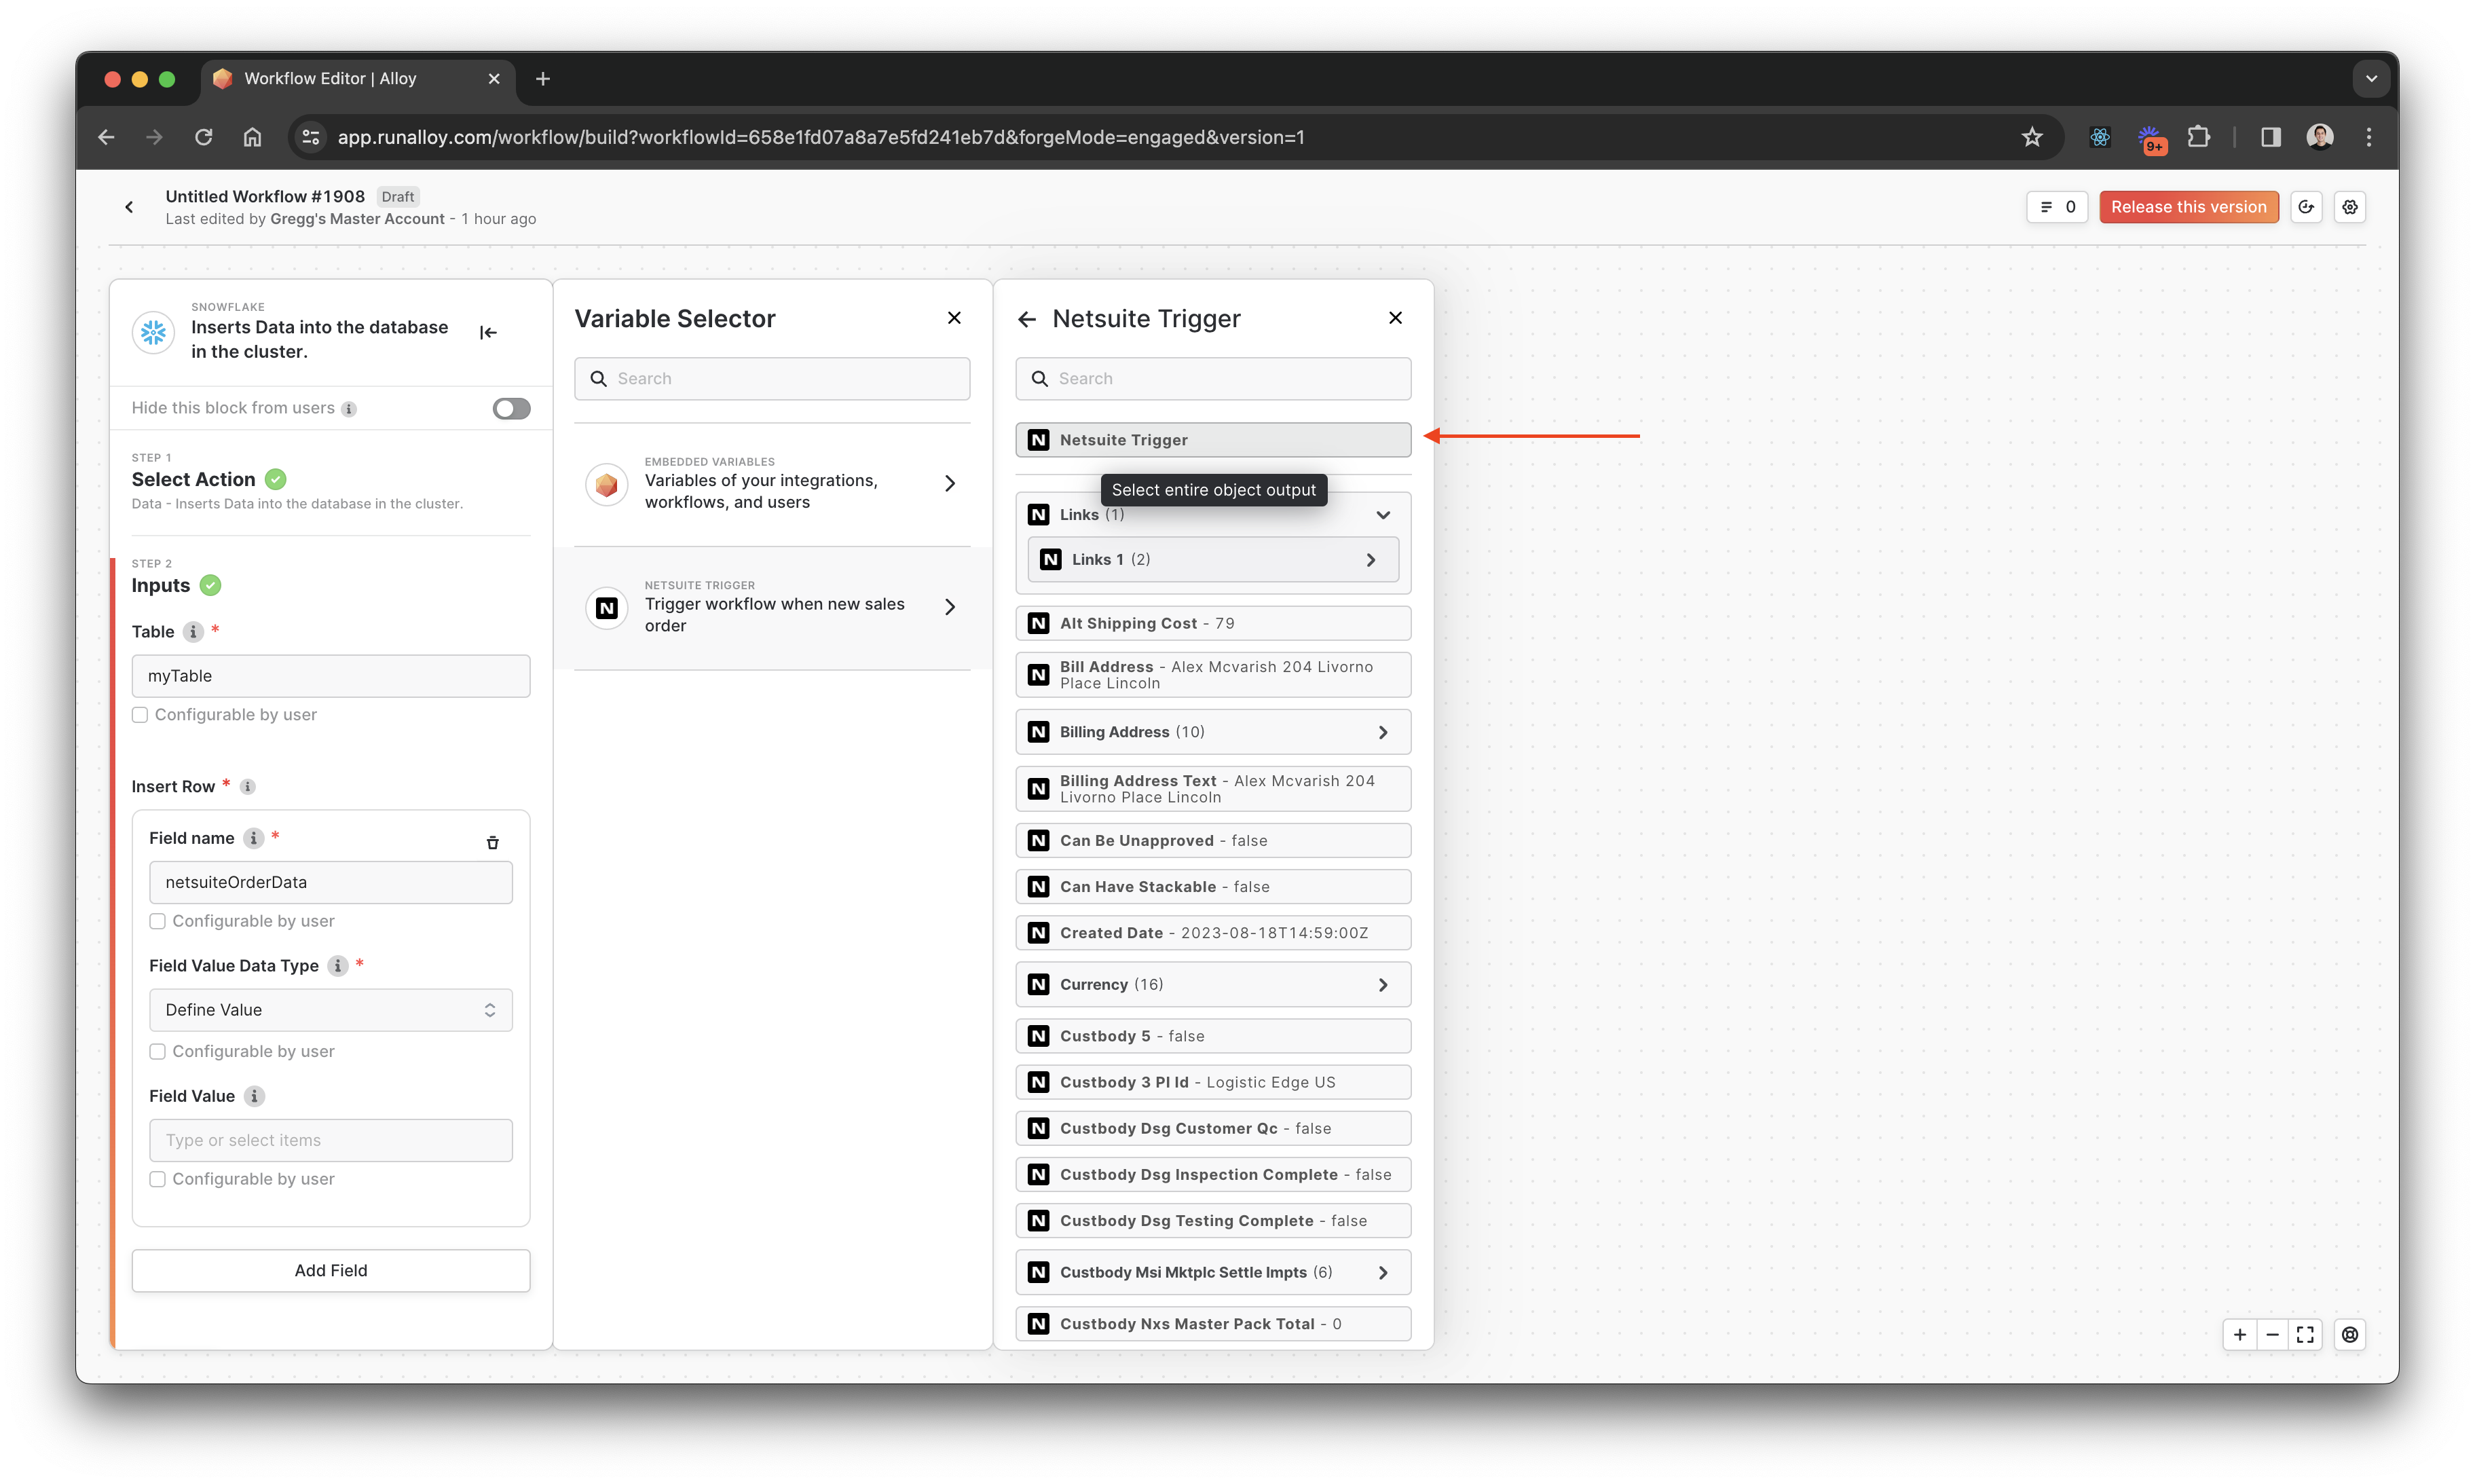2475x1484 pixels.
Task: Open browser extensions puzzle icon
Action: [2198, 137]
